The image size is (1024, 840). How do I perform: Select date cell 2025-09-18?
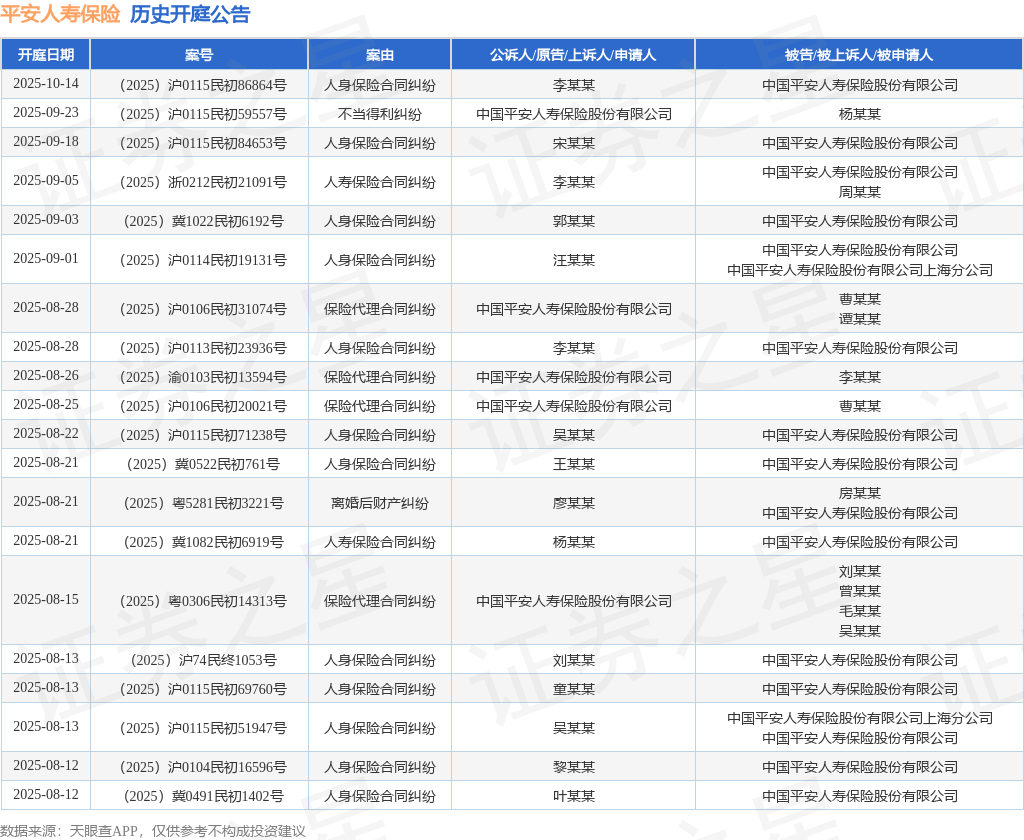pos(46,142)
